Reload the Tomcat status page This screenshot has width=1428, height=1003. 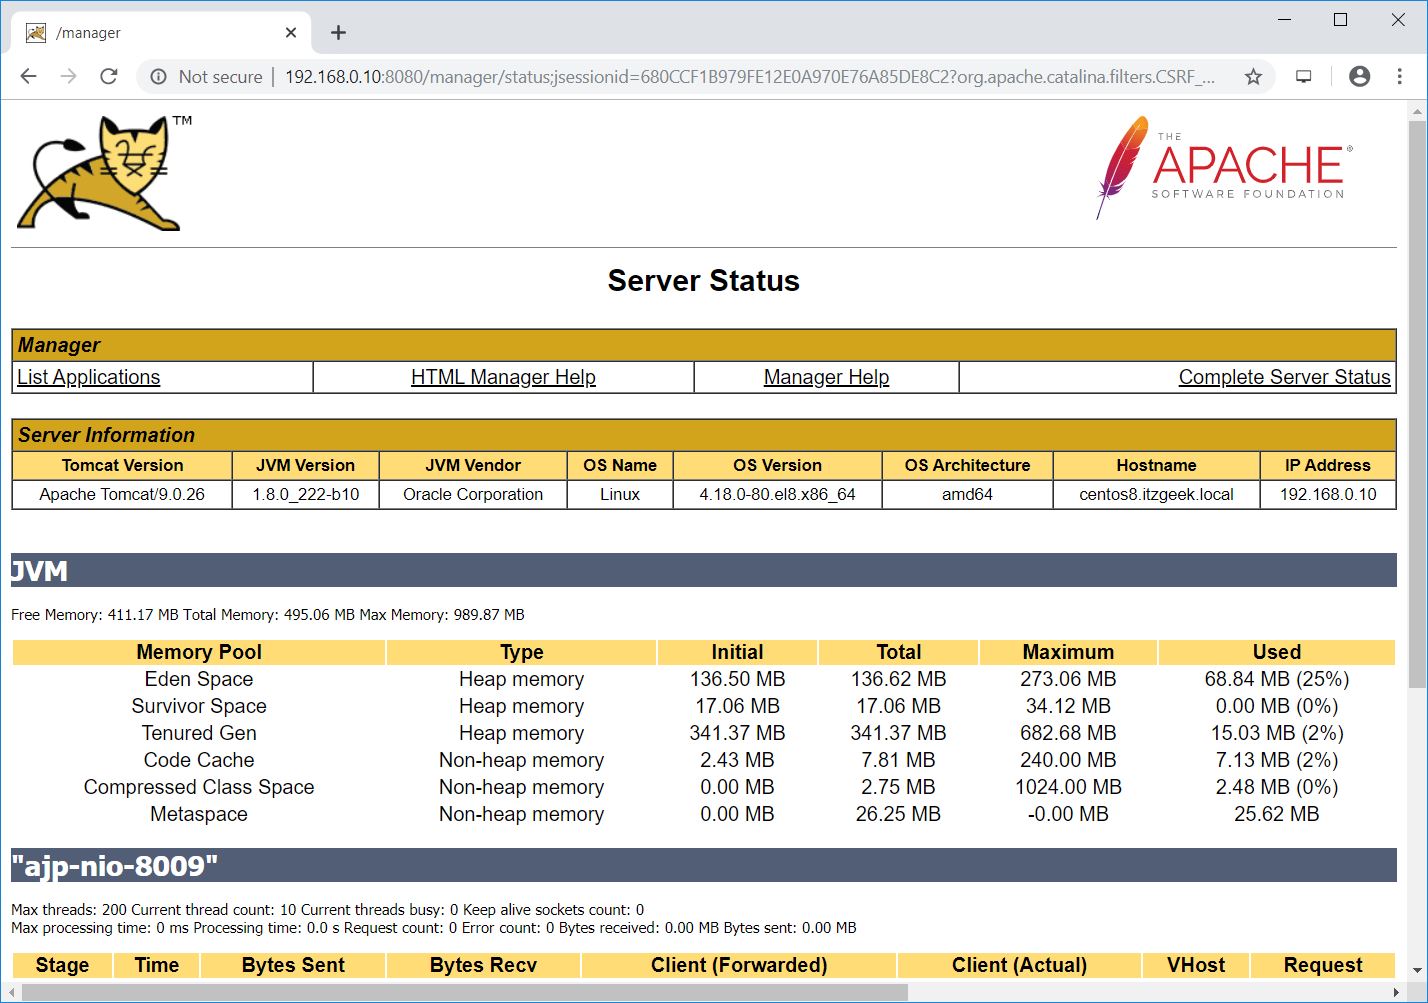pos(109,76)
